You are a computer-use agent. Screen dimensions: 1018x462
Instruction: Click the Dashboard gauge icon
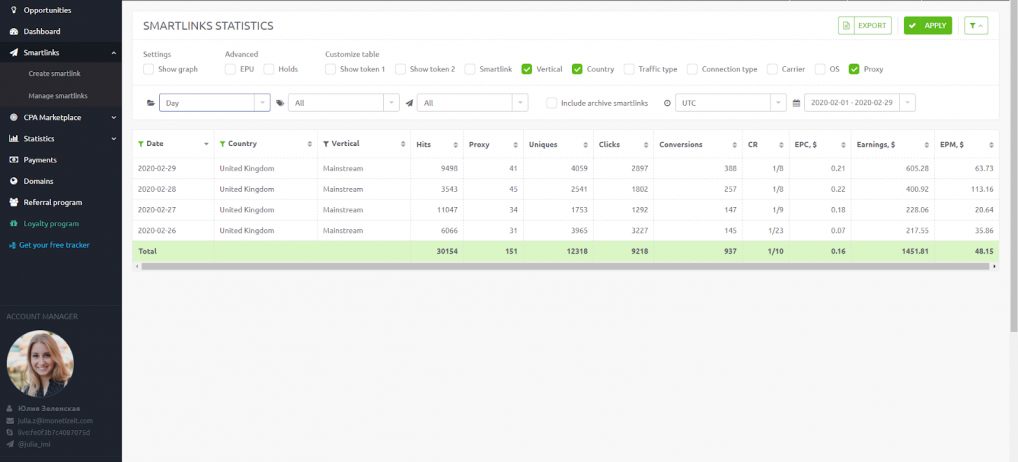pyautogui.click(x=14, y=31)
